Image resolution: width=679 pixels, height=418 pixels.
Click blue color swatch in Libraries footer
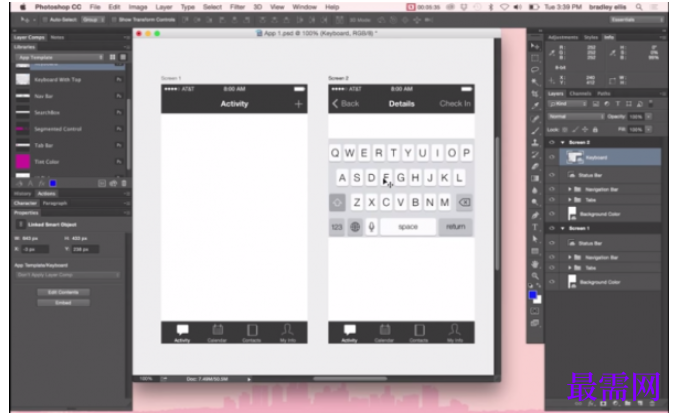click(x=53, y=183)
